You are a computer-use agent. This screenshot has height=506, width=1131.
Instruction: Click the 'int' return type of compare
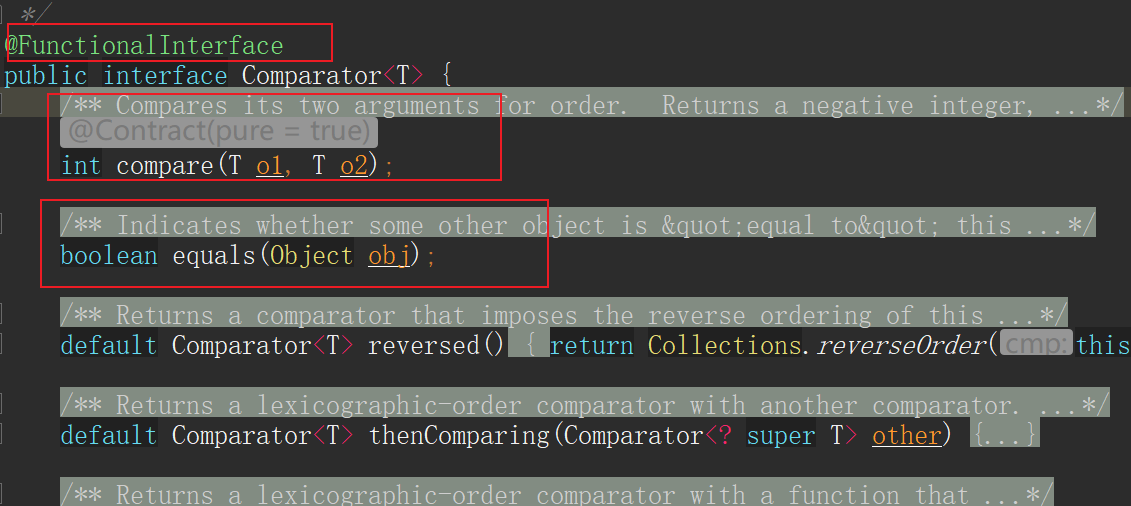tap(81, 167)
